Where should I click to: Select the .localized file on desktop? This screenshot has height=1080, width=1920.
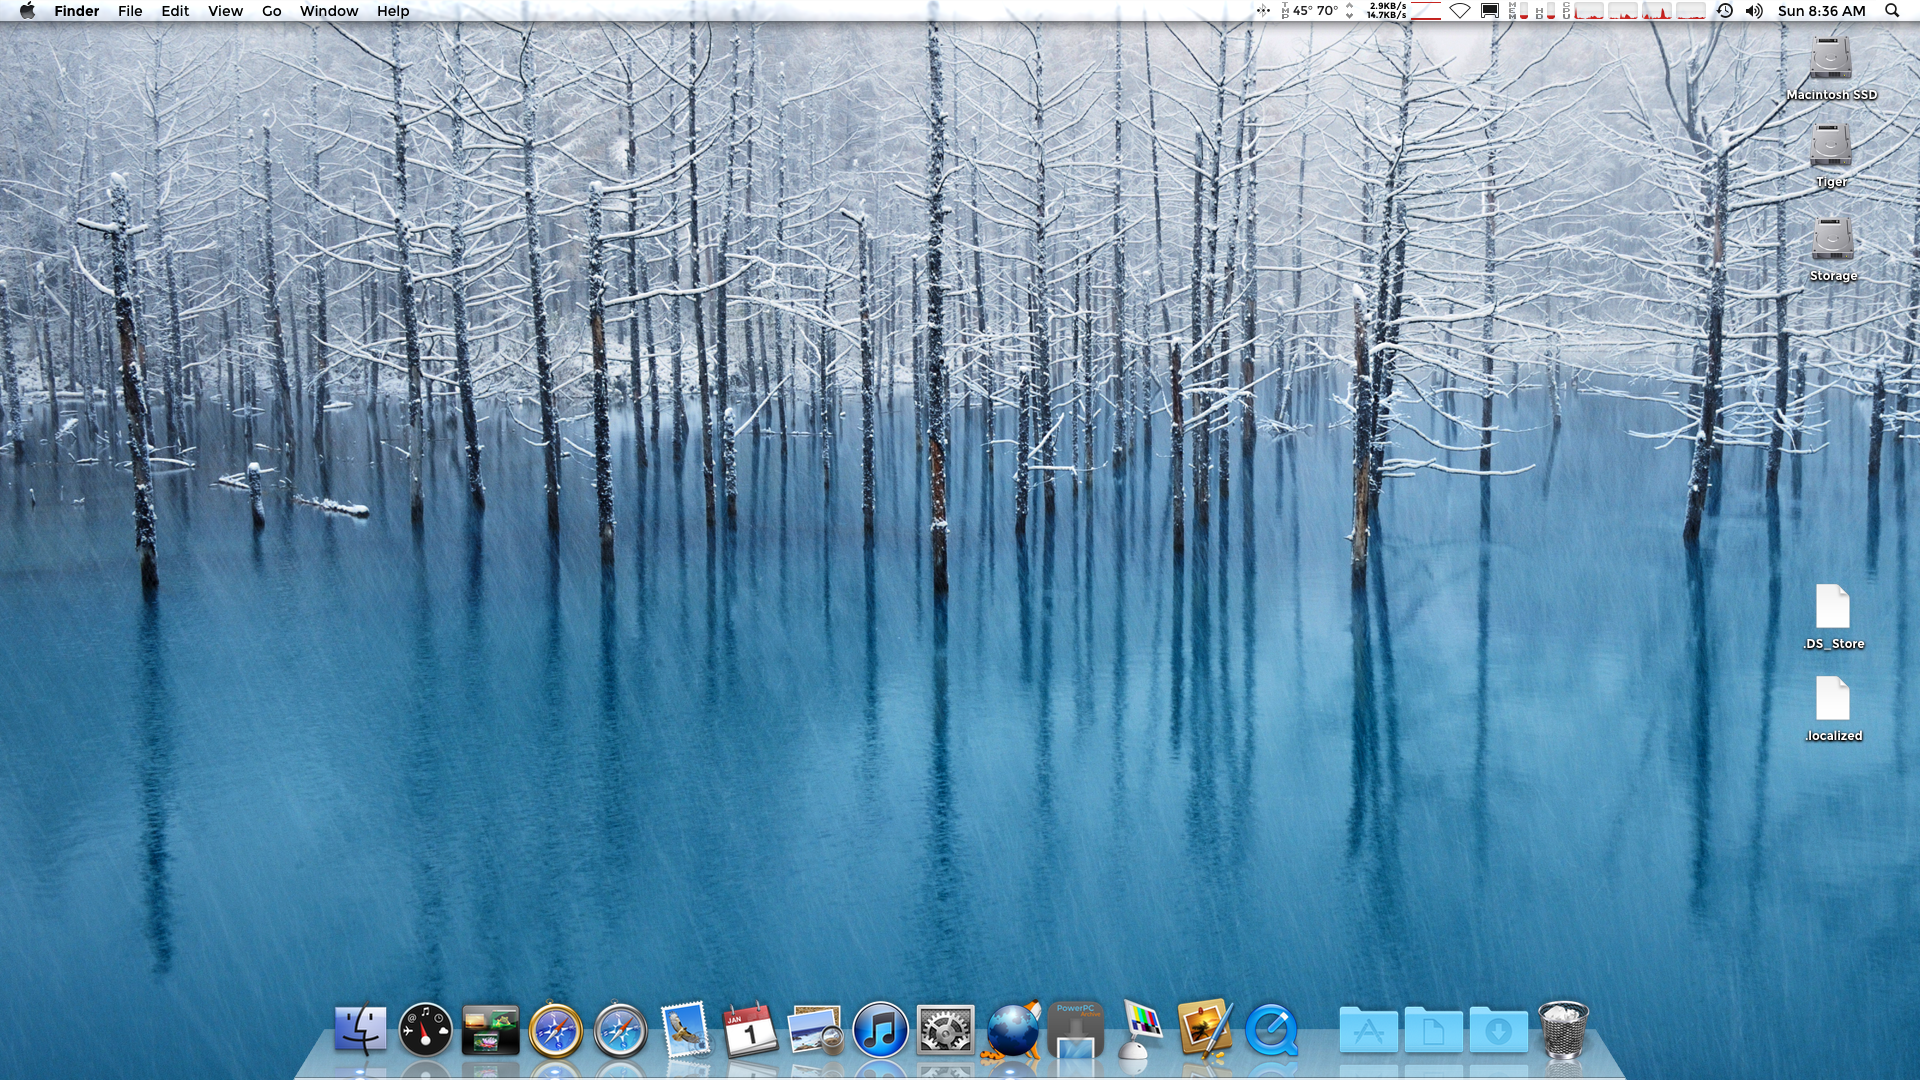pos(1833,698)
